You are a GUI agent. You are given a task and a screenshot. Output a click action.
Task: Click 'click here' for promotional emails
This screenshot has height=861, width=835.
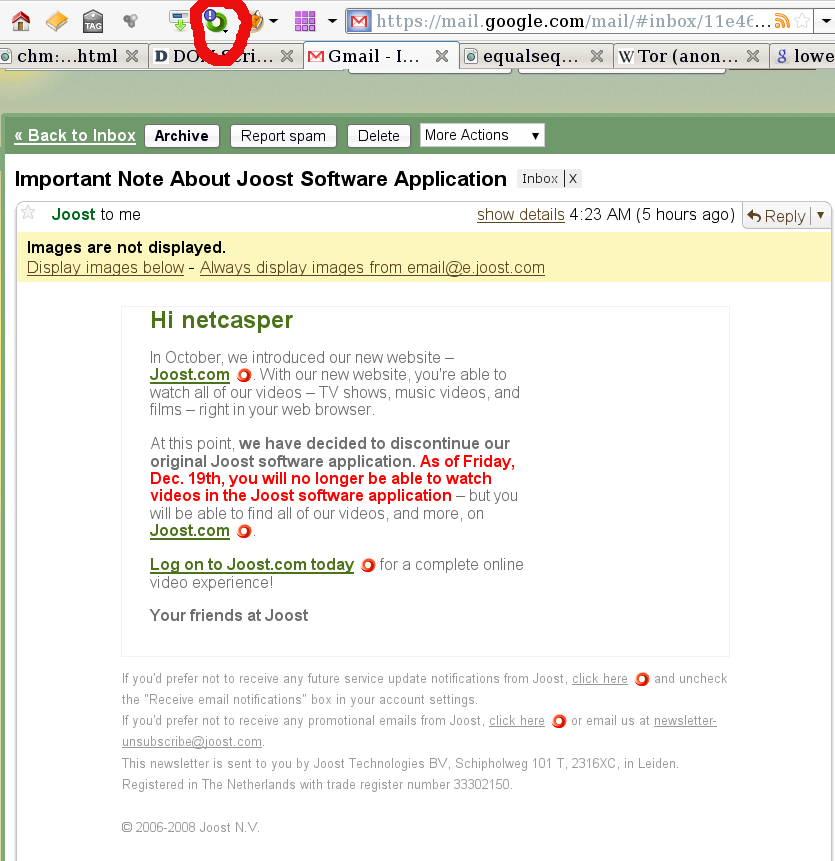pos(517,720)
